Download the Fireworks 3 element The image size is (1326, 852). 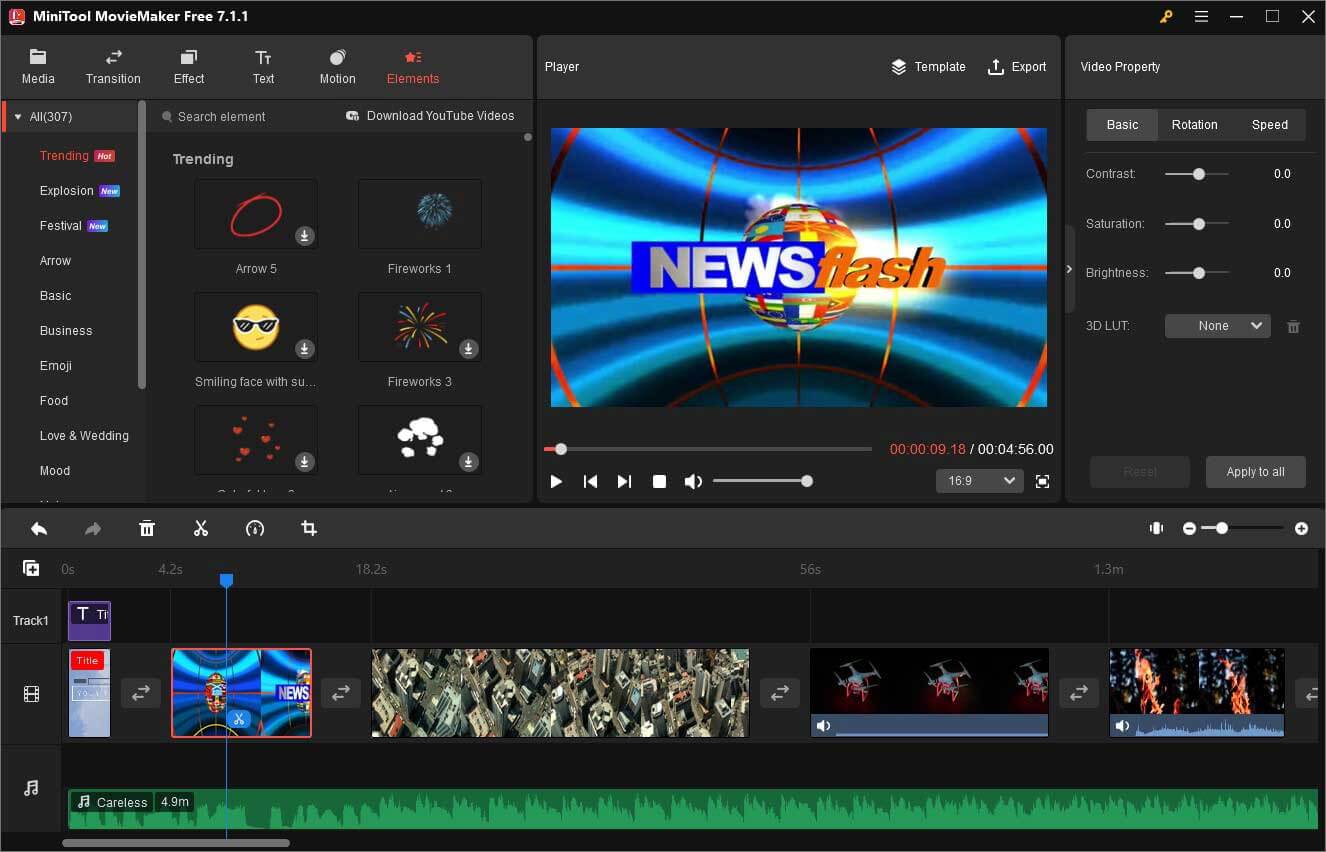point(468,349)
